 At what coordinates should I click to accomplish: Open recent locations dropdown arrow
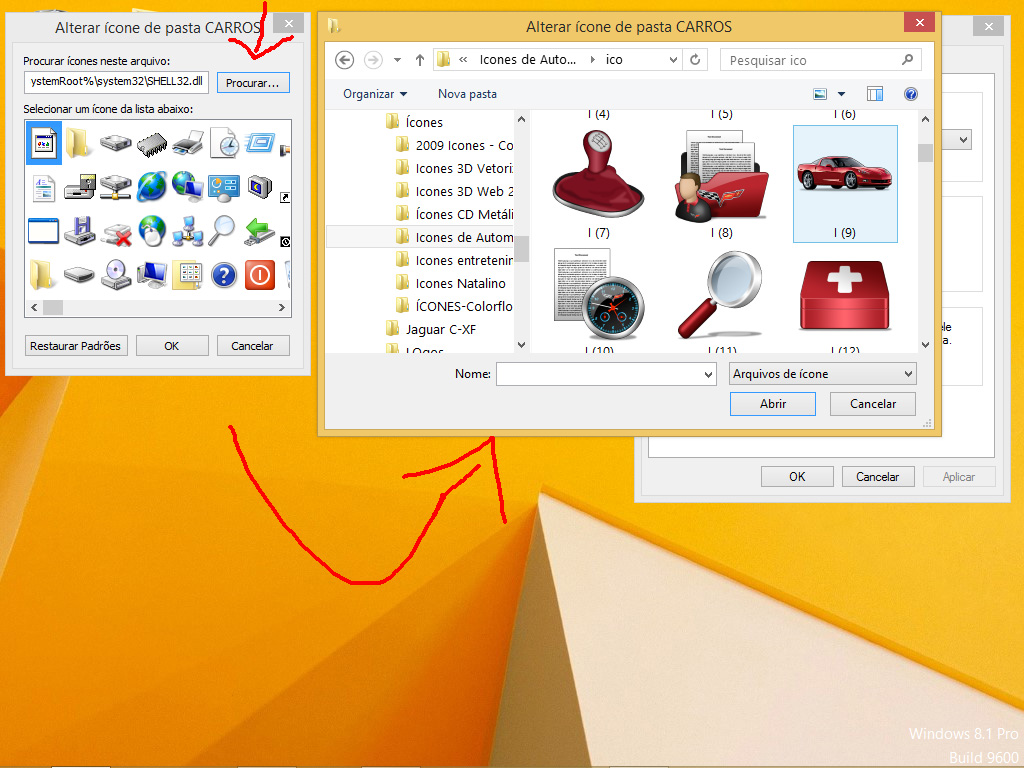click(397, 60)
